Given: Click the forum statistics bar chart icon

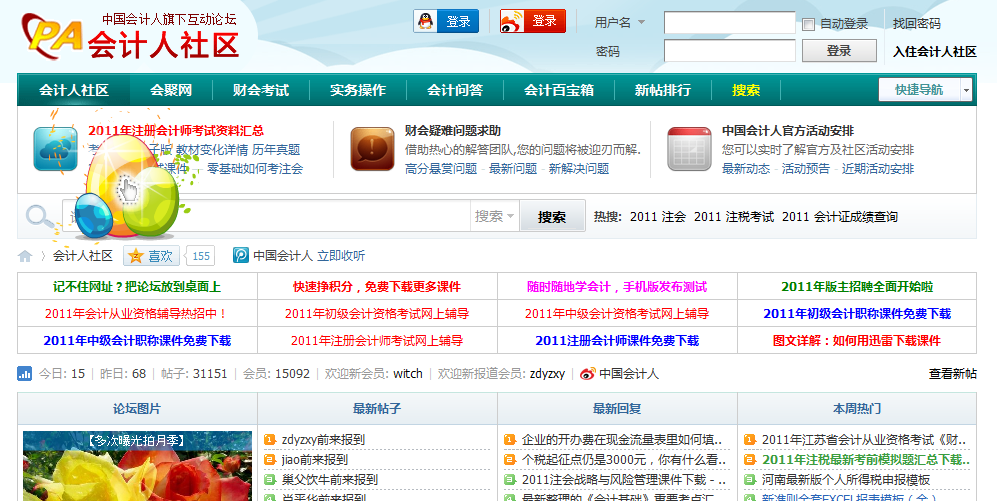Looking at the screenshot, I should pyautogui.click(x=24, y=373).
